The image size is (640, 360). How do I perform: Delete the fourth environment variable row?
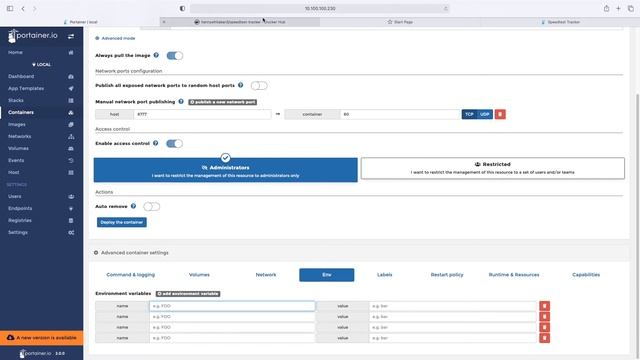click(544, 338)
